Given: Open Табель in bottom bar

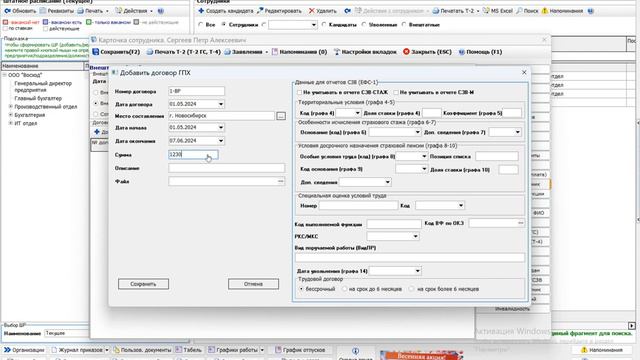Looking at the screenshot, I should pos(189,350).
